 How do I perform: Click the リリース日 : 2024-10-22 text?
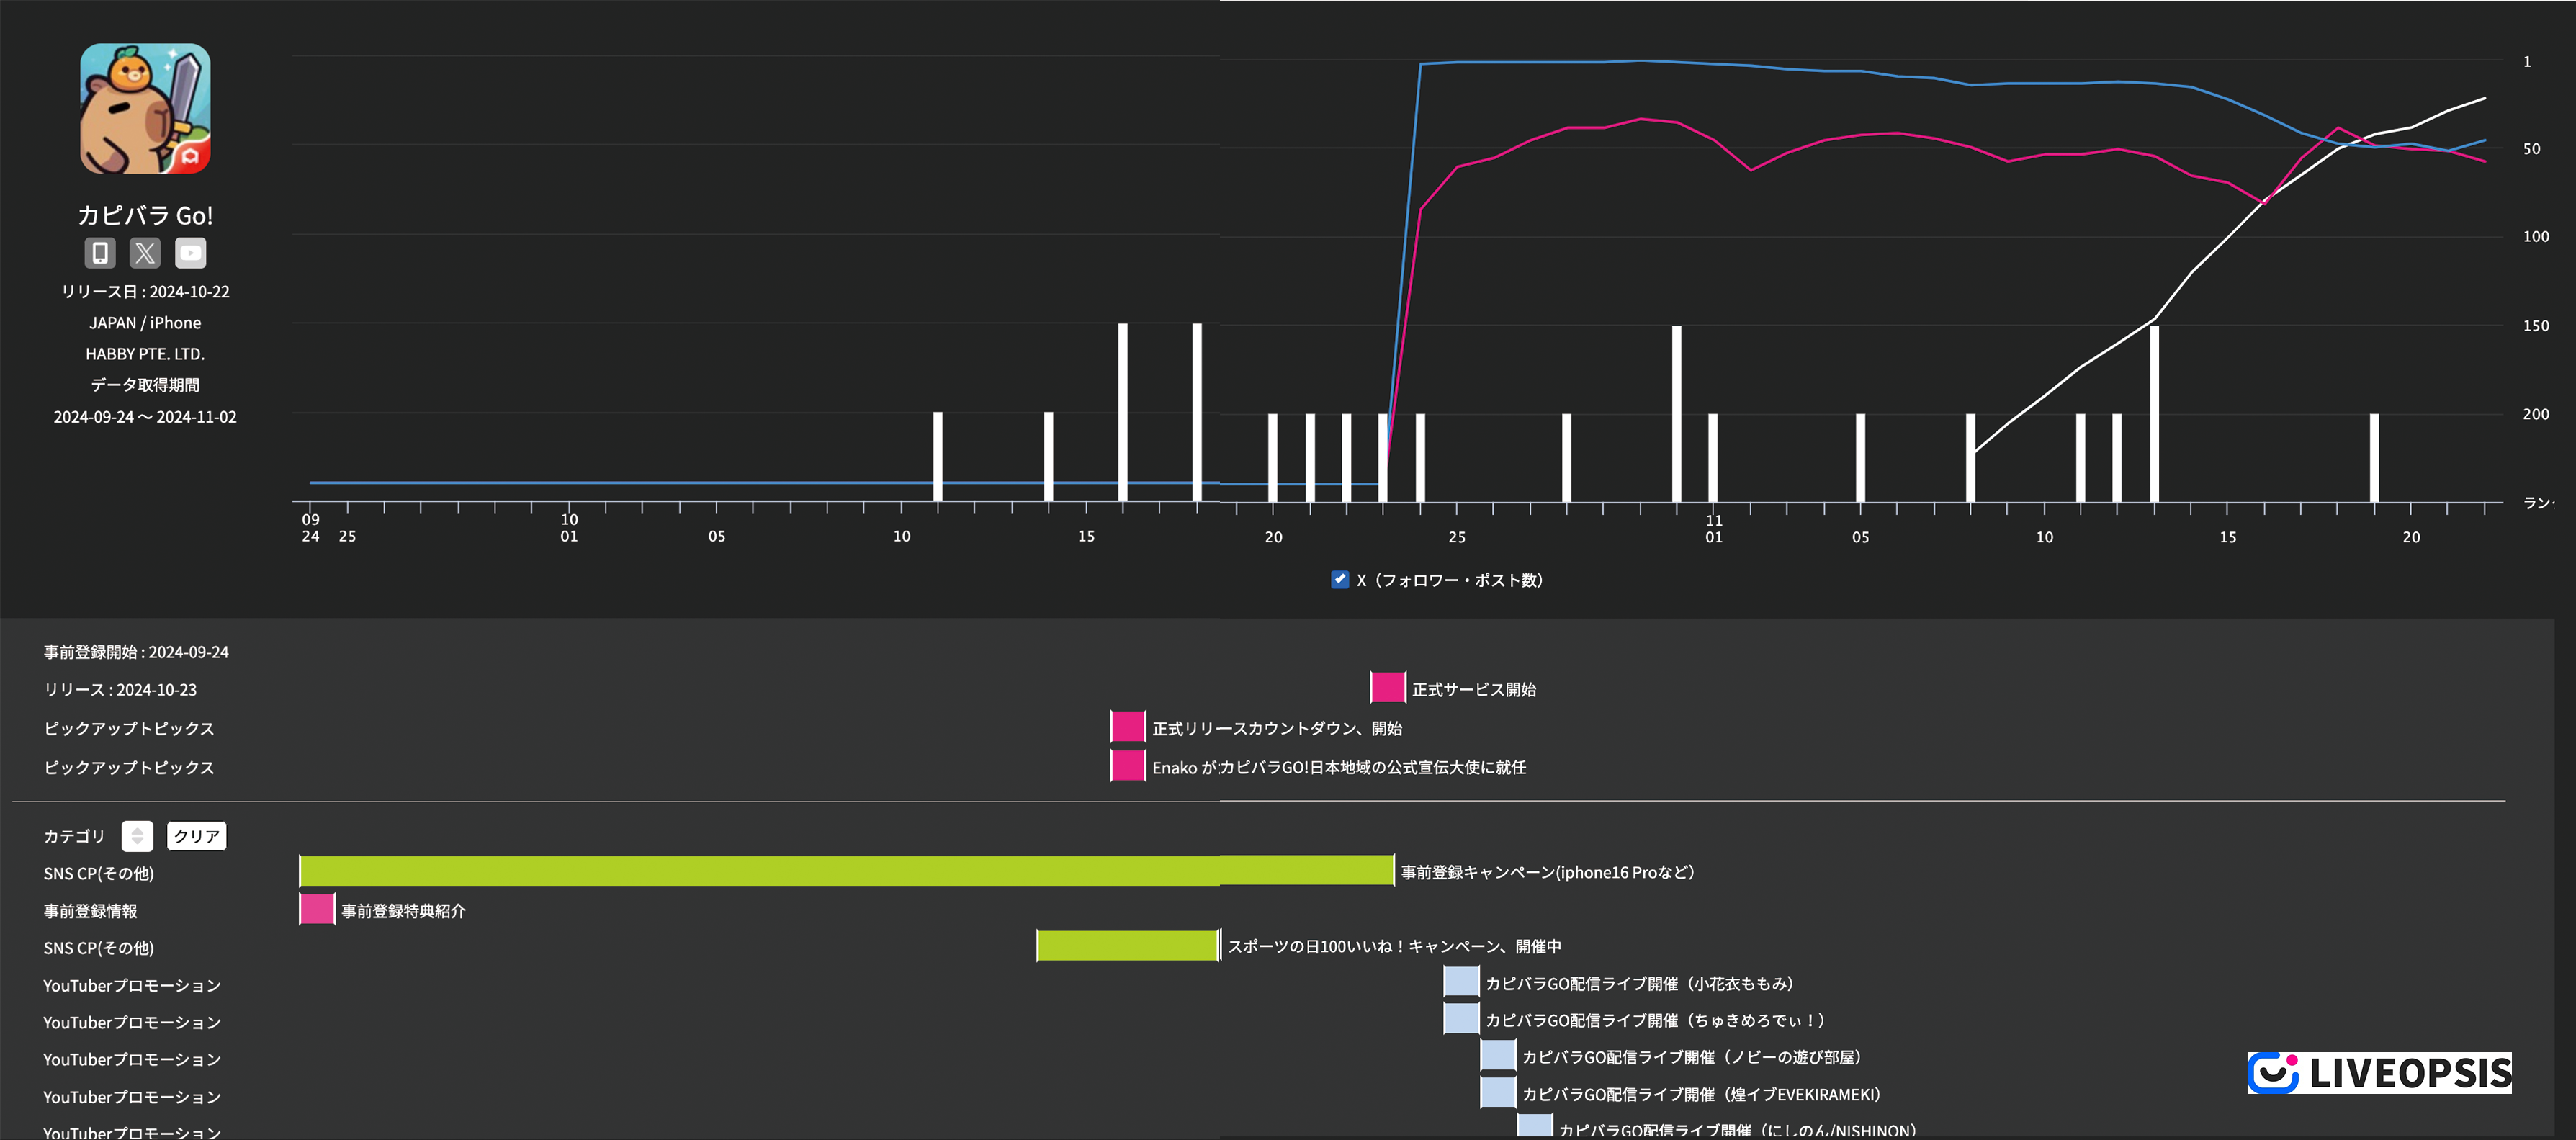145,291
